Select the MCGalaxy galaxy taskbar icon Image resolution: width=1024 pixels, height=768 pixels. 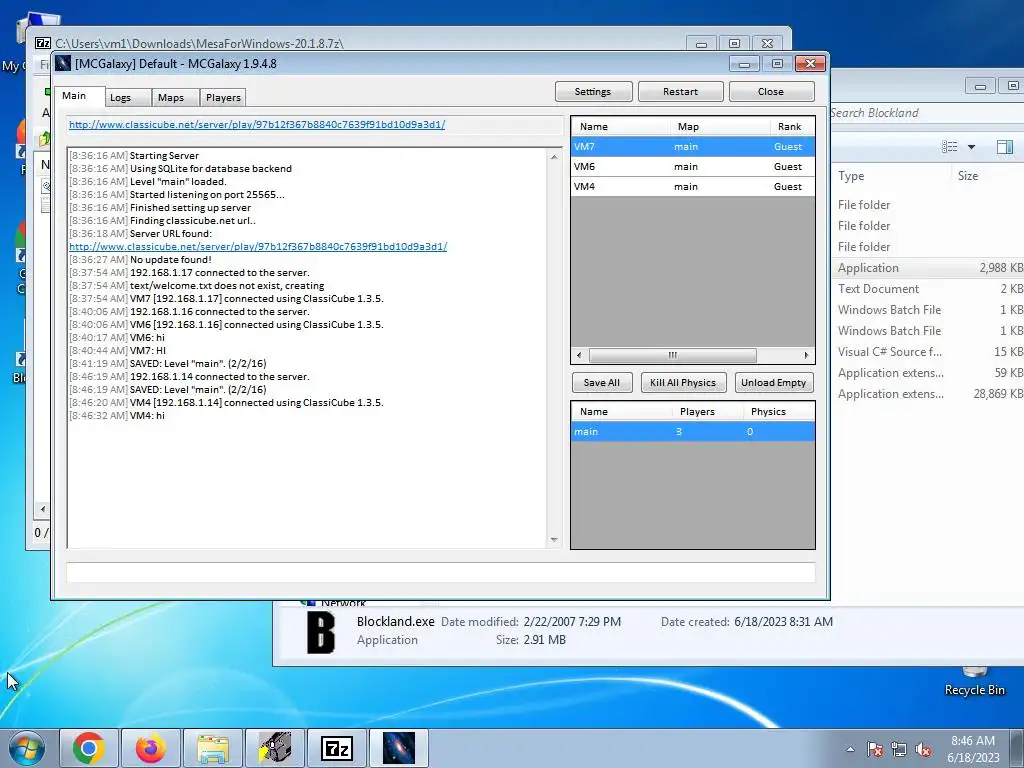click(x=399, y=748)
